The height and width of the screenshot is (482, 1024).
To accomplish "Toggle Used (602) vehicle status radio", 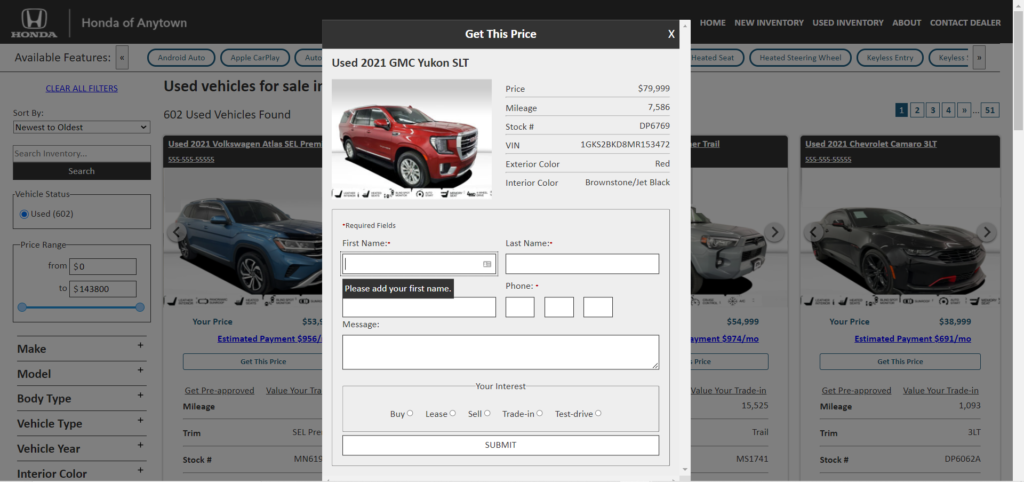I will click(x=24, y=214).
